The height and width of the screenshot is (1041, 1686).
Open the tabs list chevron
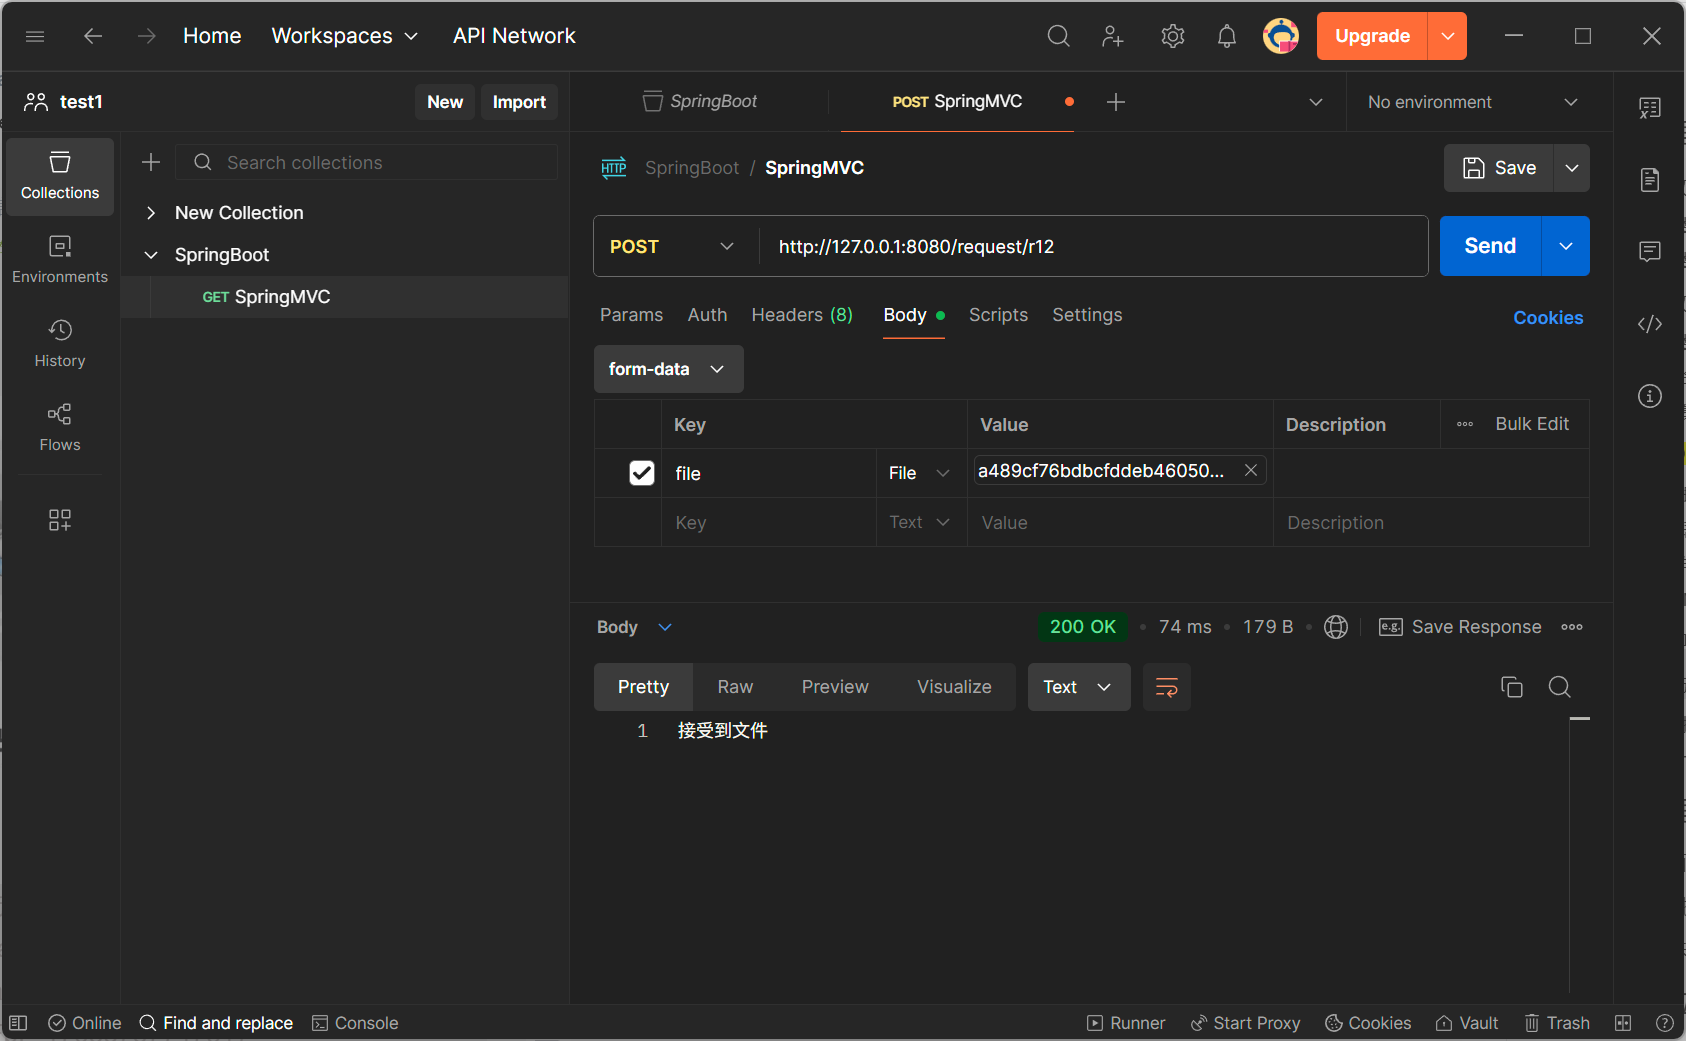click(1316, 102)
